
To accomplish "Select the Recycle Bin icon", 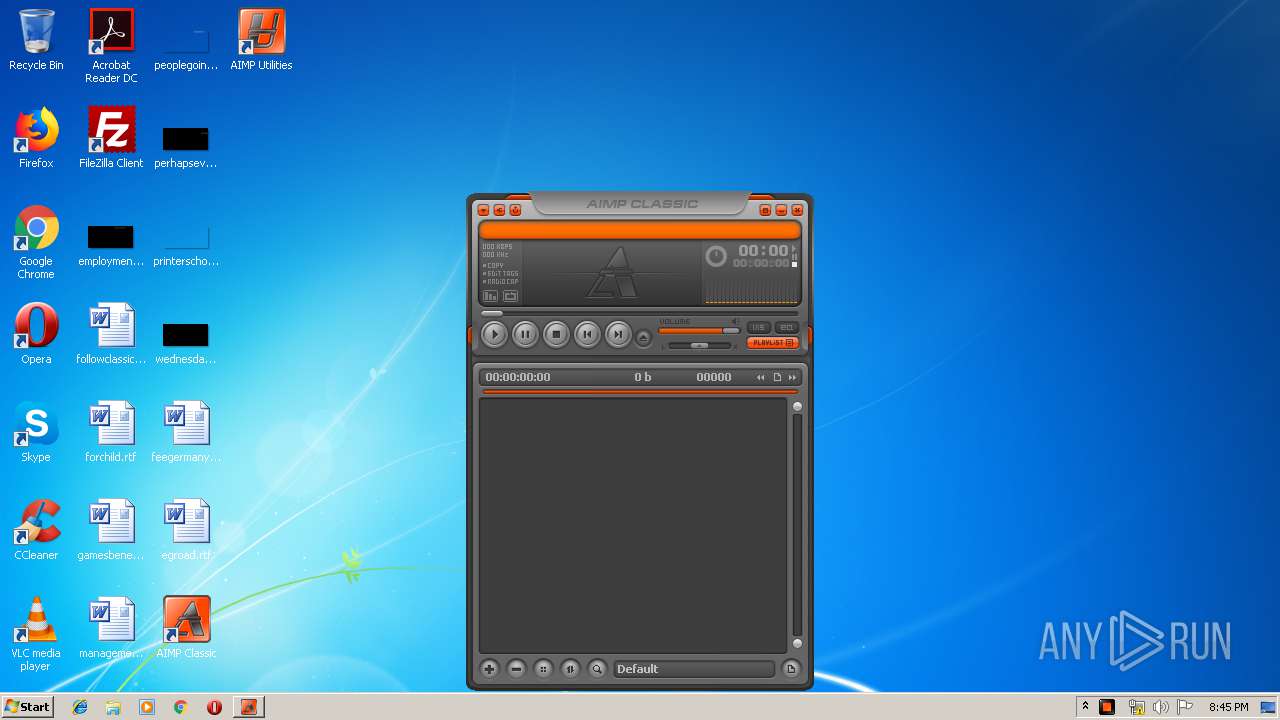I will click(x=36, y=41).
